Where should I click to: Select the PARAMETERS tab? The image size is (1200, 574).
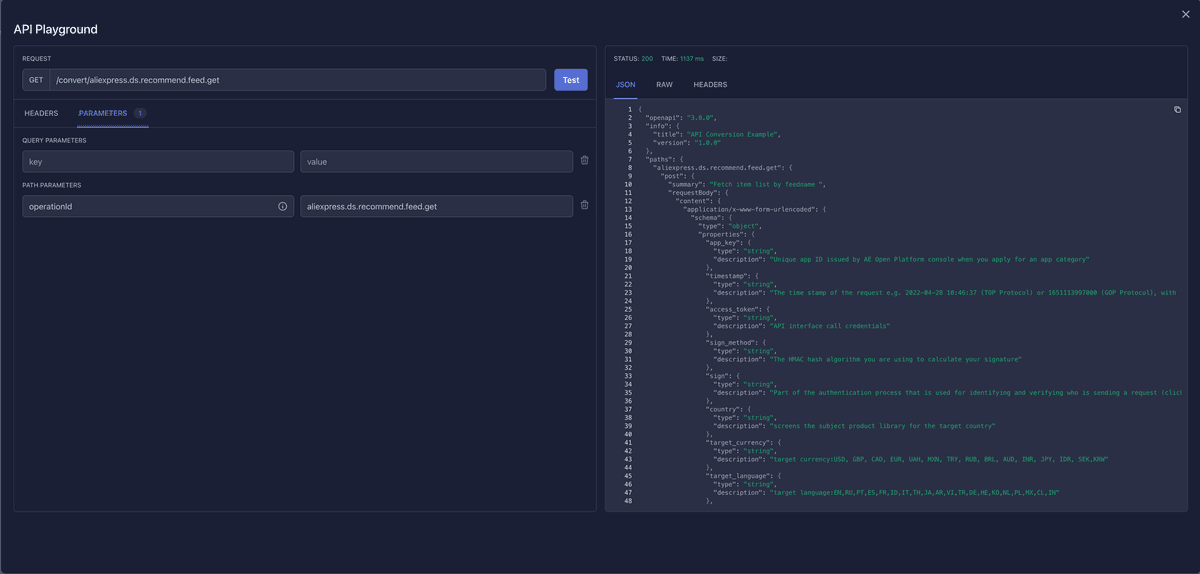(103, 113)
